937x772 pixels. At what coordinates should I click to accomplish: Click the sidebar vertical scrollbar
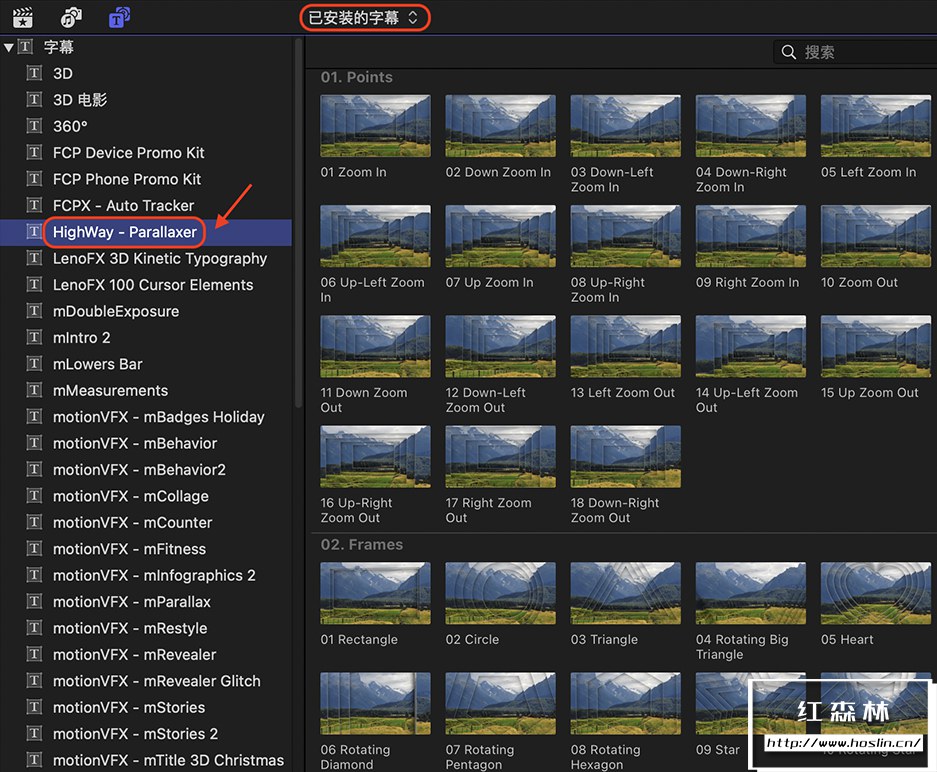(298, 222)
